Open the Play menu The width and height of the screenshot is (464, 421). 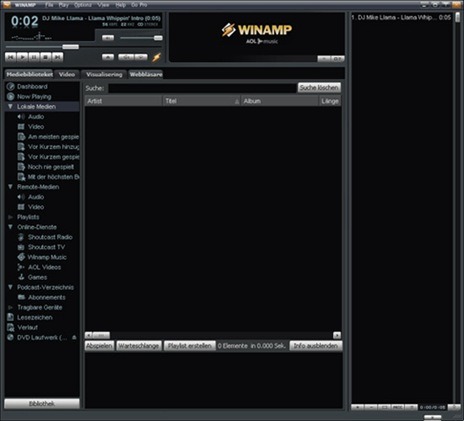point(64,5)
